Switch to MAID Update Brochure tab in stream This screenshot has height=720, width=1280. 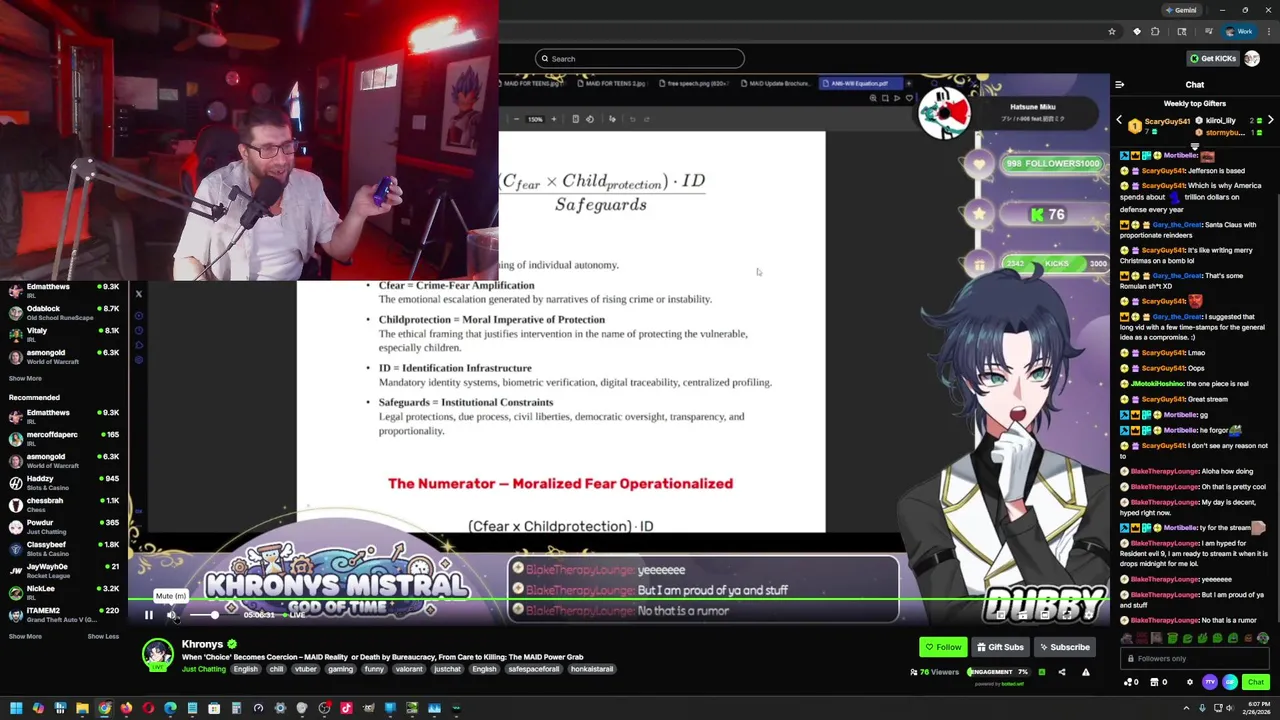coord(778,83)
